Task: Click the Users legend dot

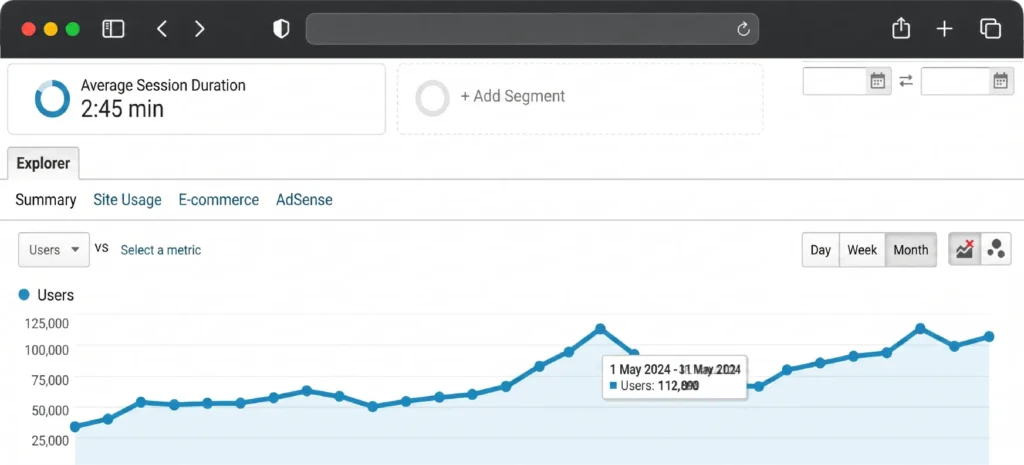Action: [x=24, y=295]
